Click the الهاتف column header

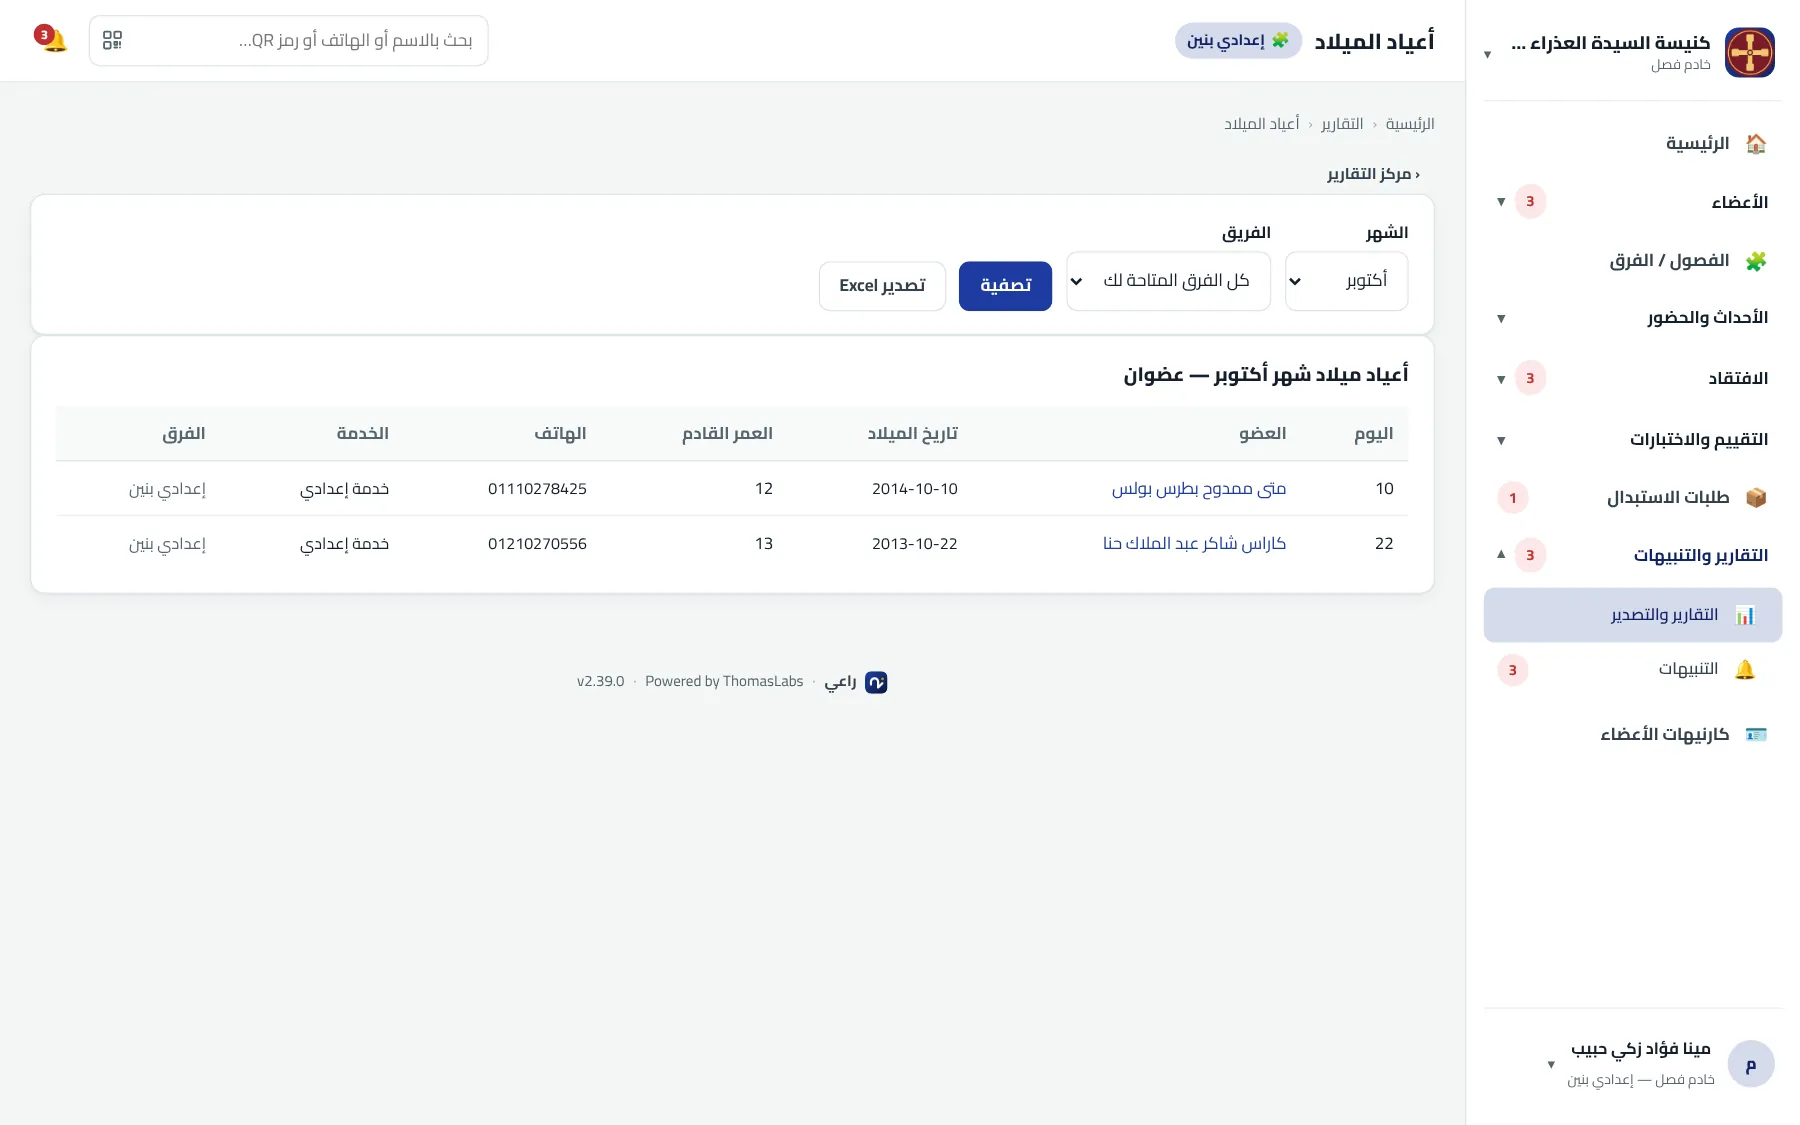(560, 434)
